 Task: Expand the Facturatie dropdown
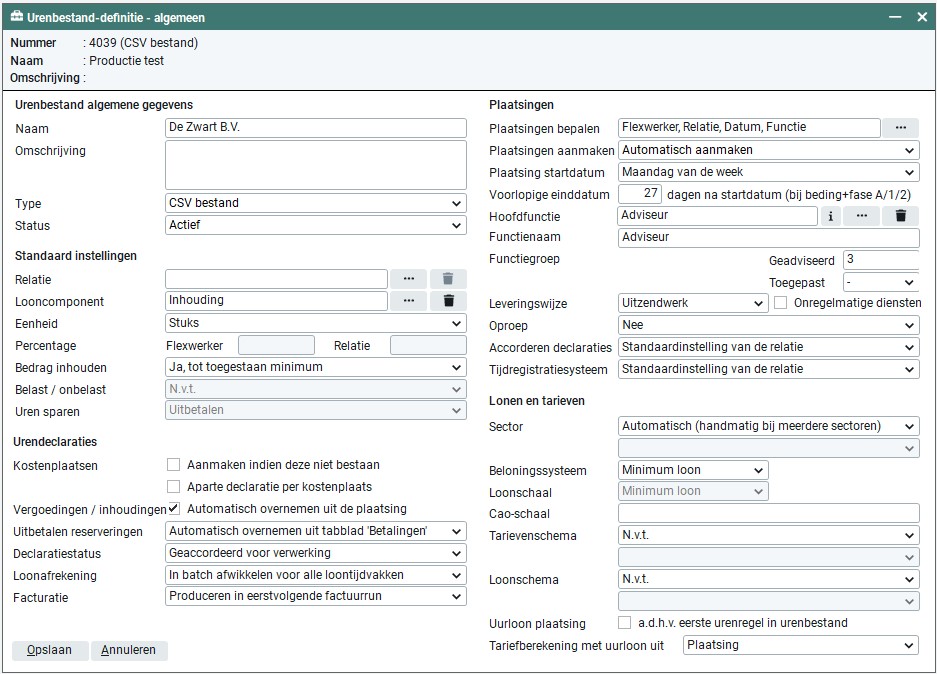316,596
